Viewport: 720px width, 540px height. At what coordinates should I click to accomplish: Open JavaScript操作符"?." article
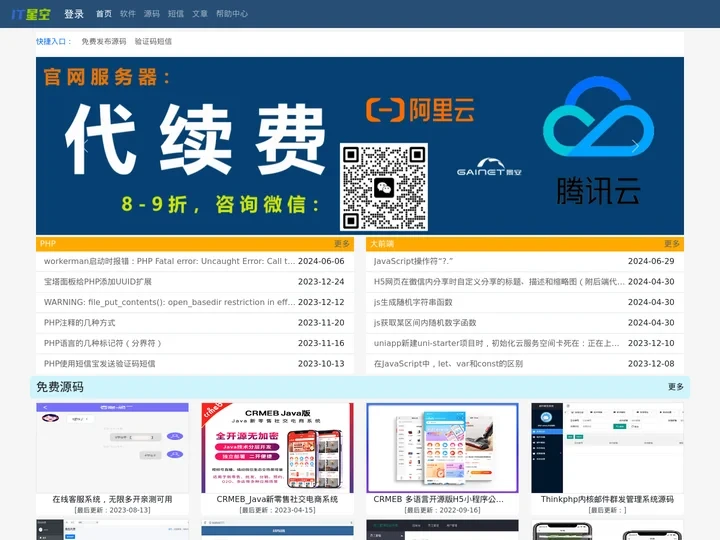coord(413,261)
